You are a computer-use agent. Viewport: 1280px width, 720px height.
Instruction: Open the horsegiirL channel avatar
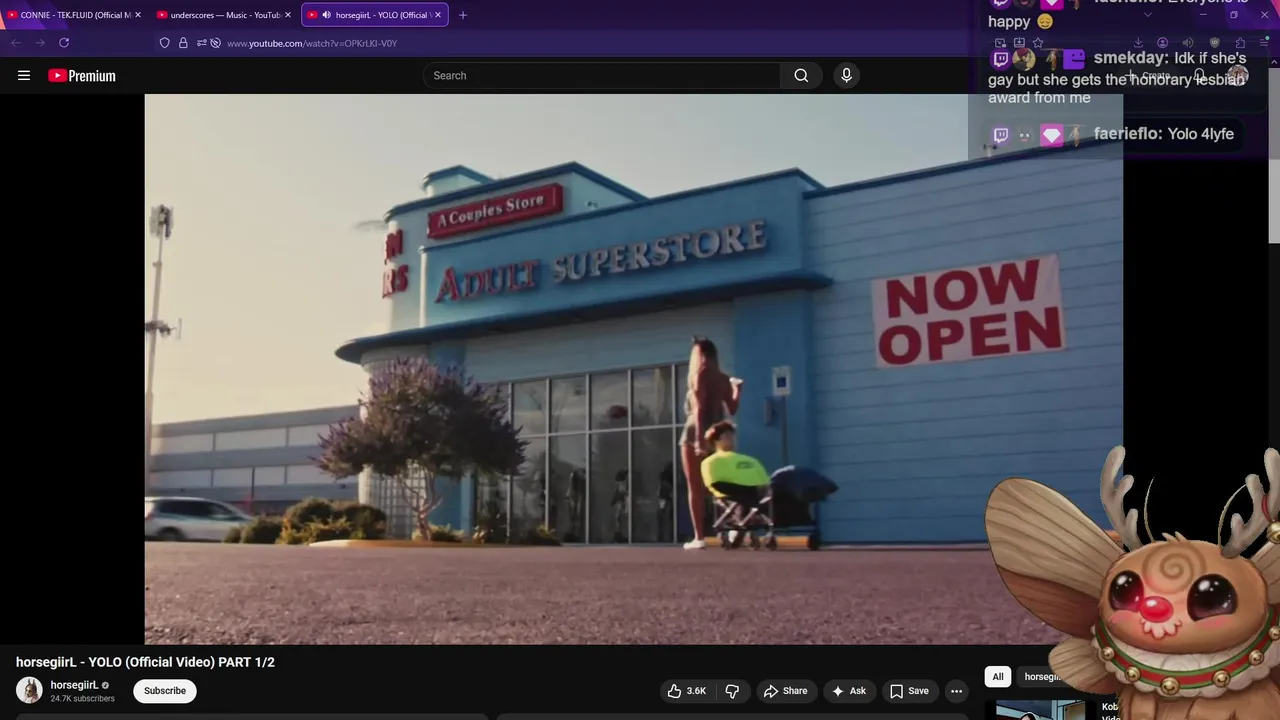(29, 690)
